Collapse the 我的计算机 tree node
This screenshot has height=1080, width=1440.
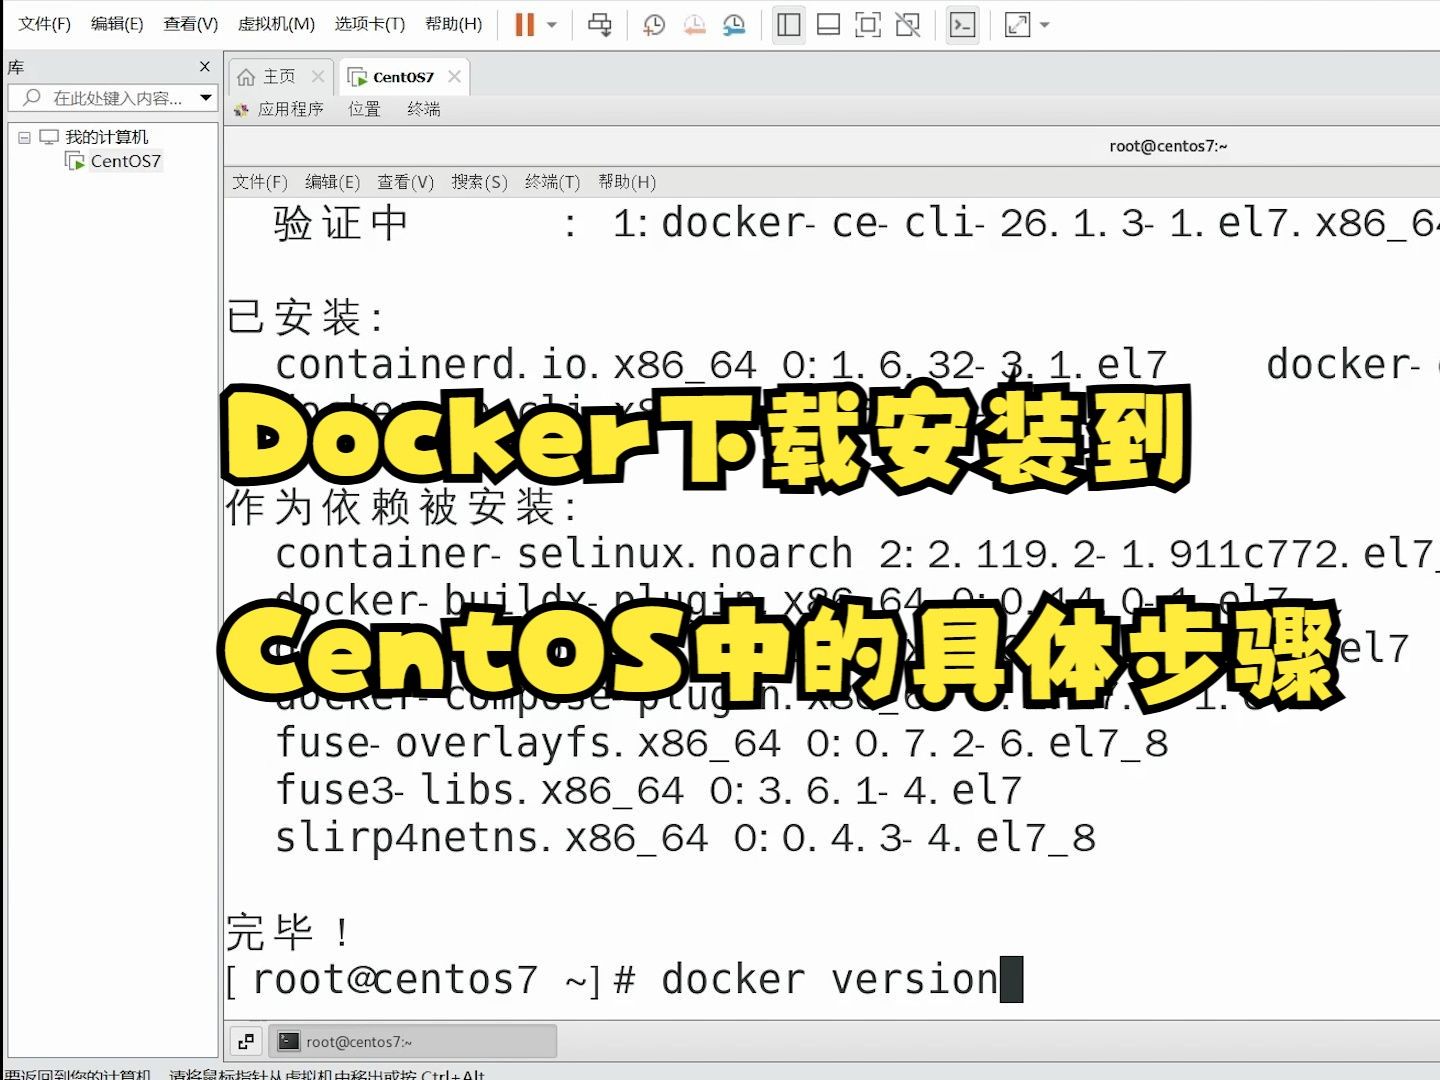pos(25,137)
